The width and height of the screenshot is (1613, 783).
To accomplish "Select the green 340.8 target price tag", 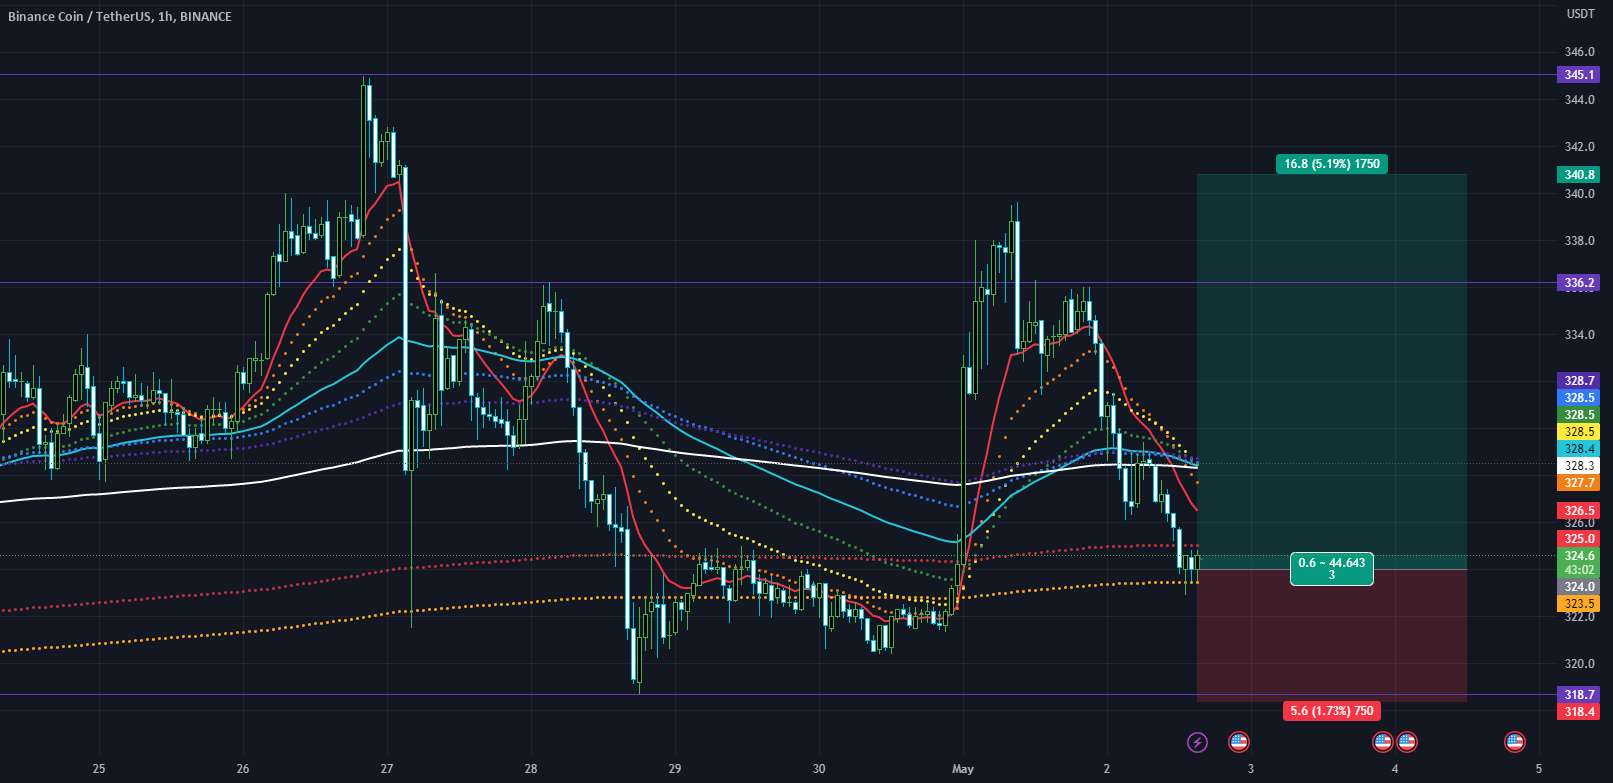I will coord(1580,175).
